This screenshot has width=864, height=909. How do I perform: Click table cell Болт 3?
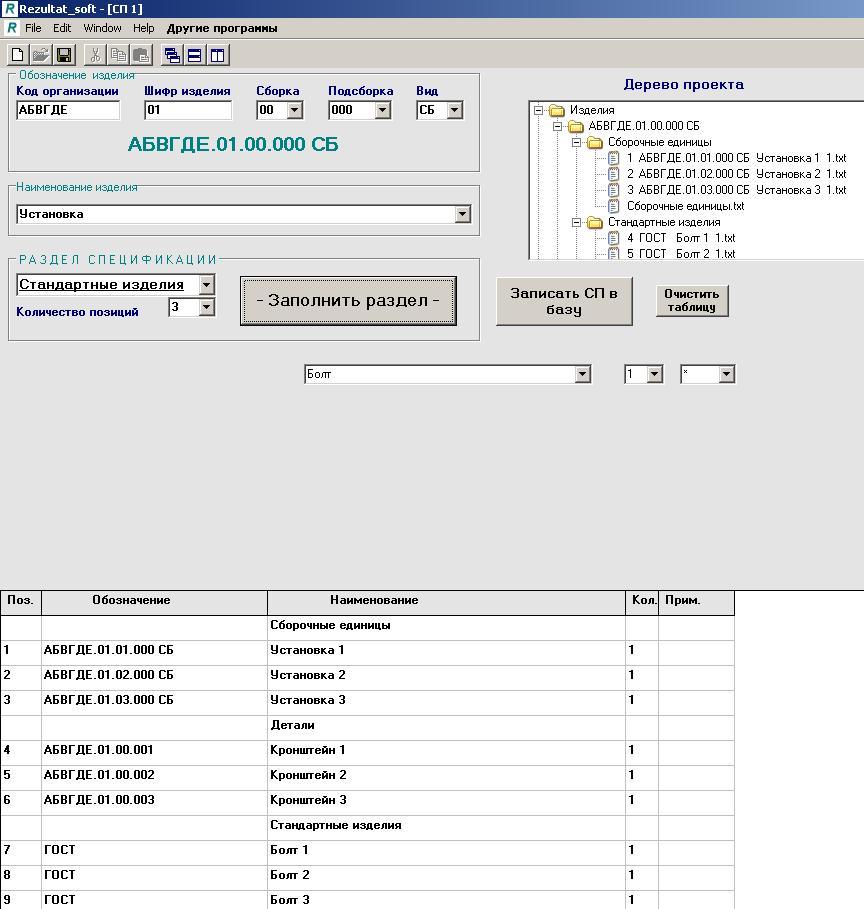[446, 900]
